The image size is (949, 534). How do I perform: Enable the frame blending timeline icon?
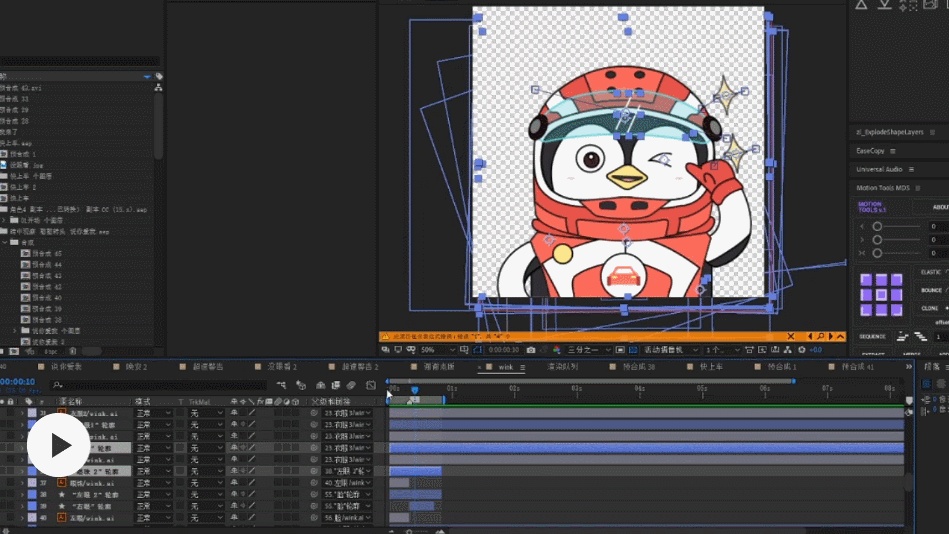[336, 385]
